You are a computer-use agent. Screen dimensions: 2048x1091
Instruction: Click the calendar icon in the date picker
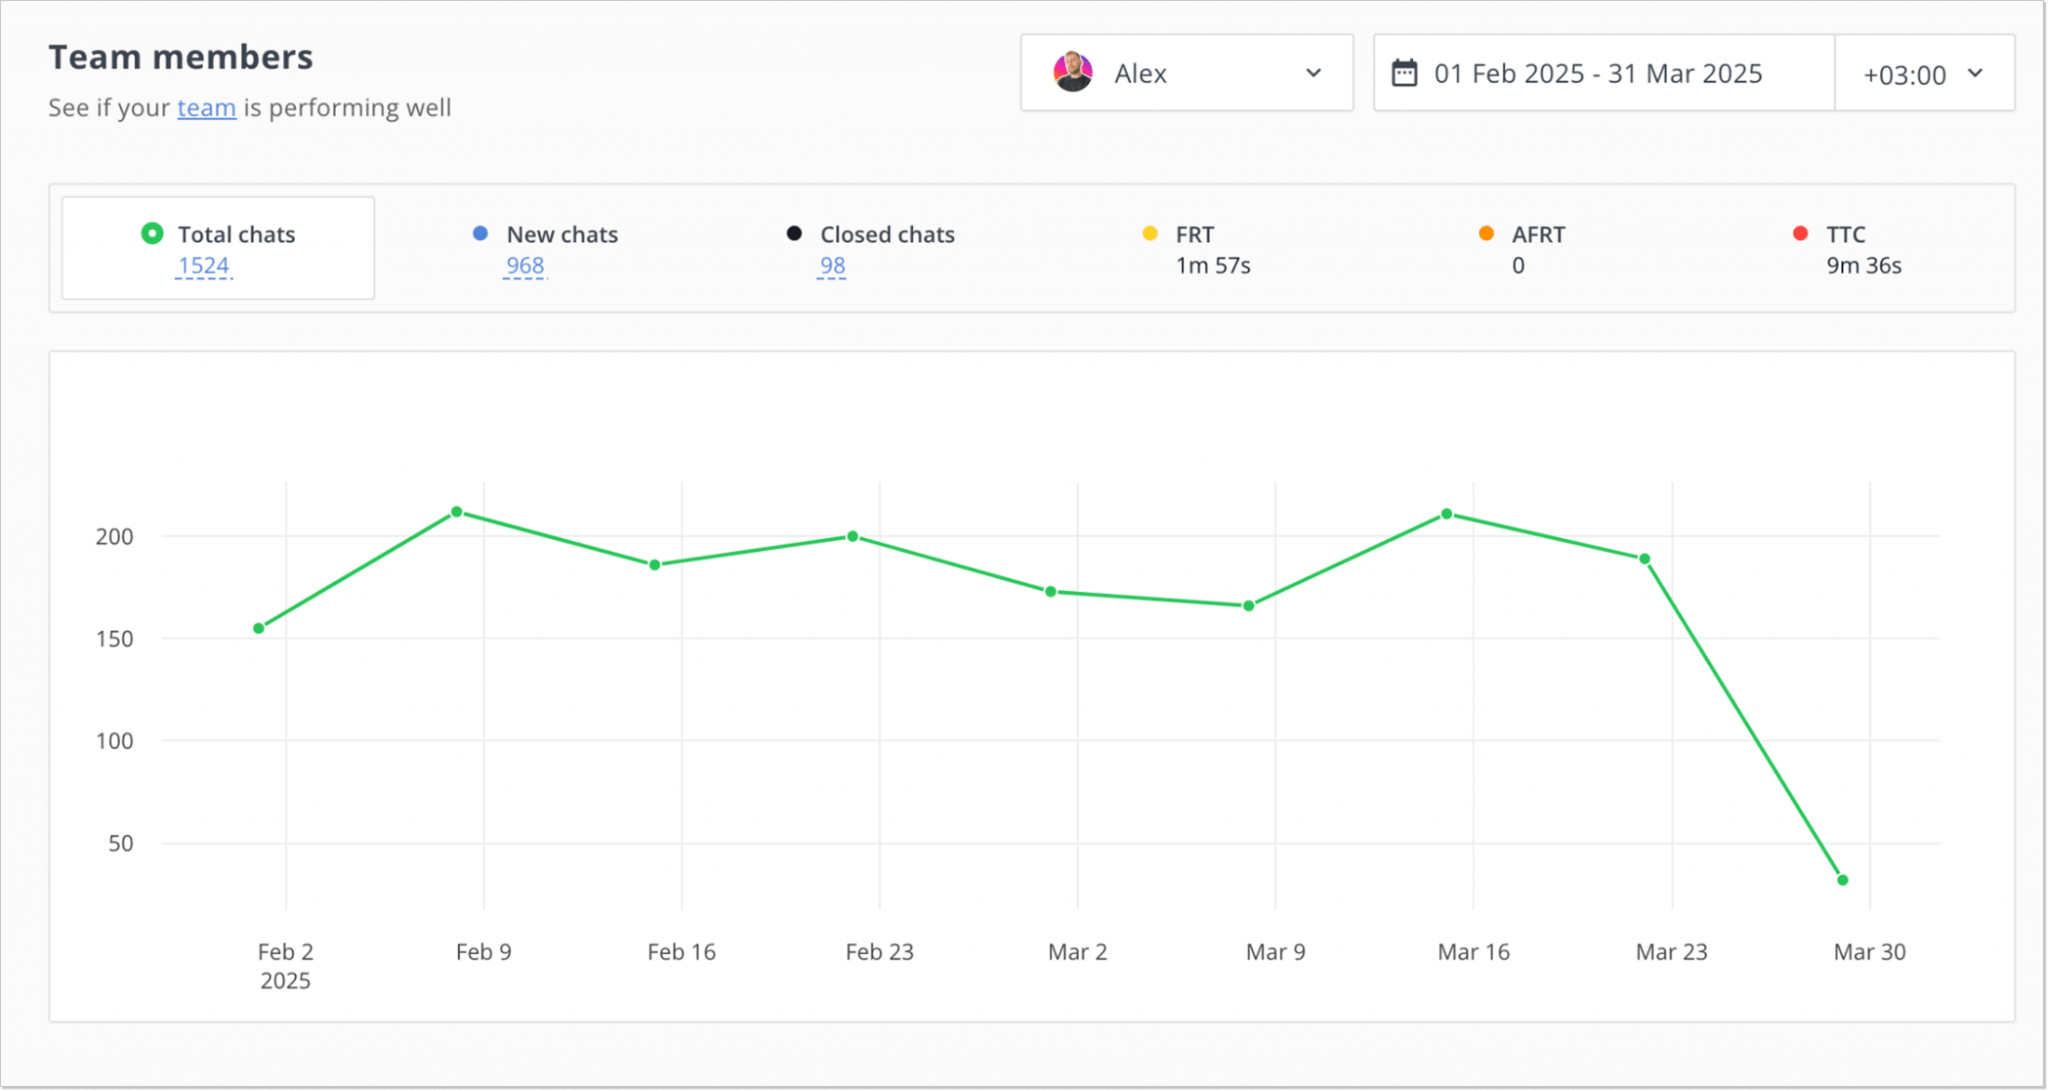(1406, 72)
